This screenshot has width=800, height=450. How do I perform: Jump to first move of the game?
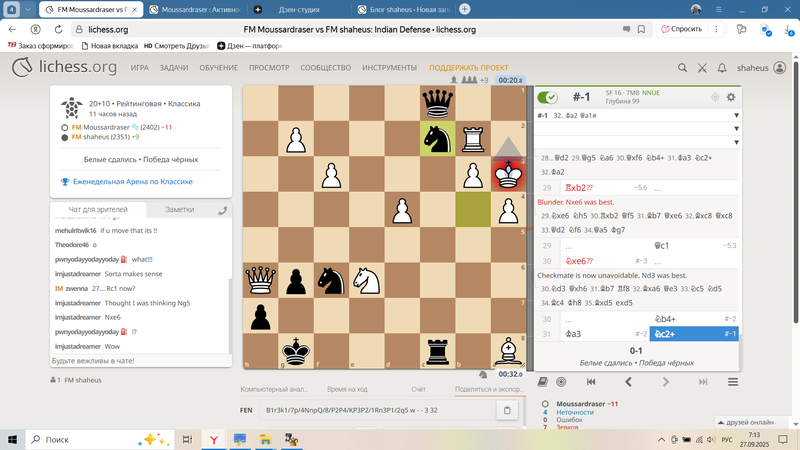click(591, 382)
